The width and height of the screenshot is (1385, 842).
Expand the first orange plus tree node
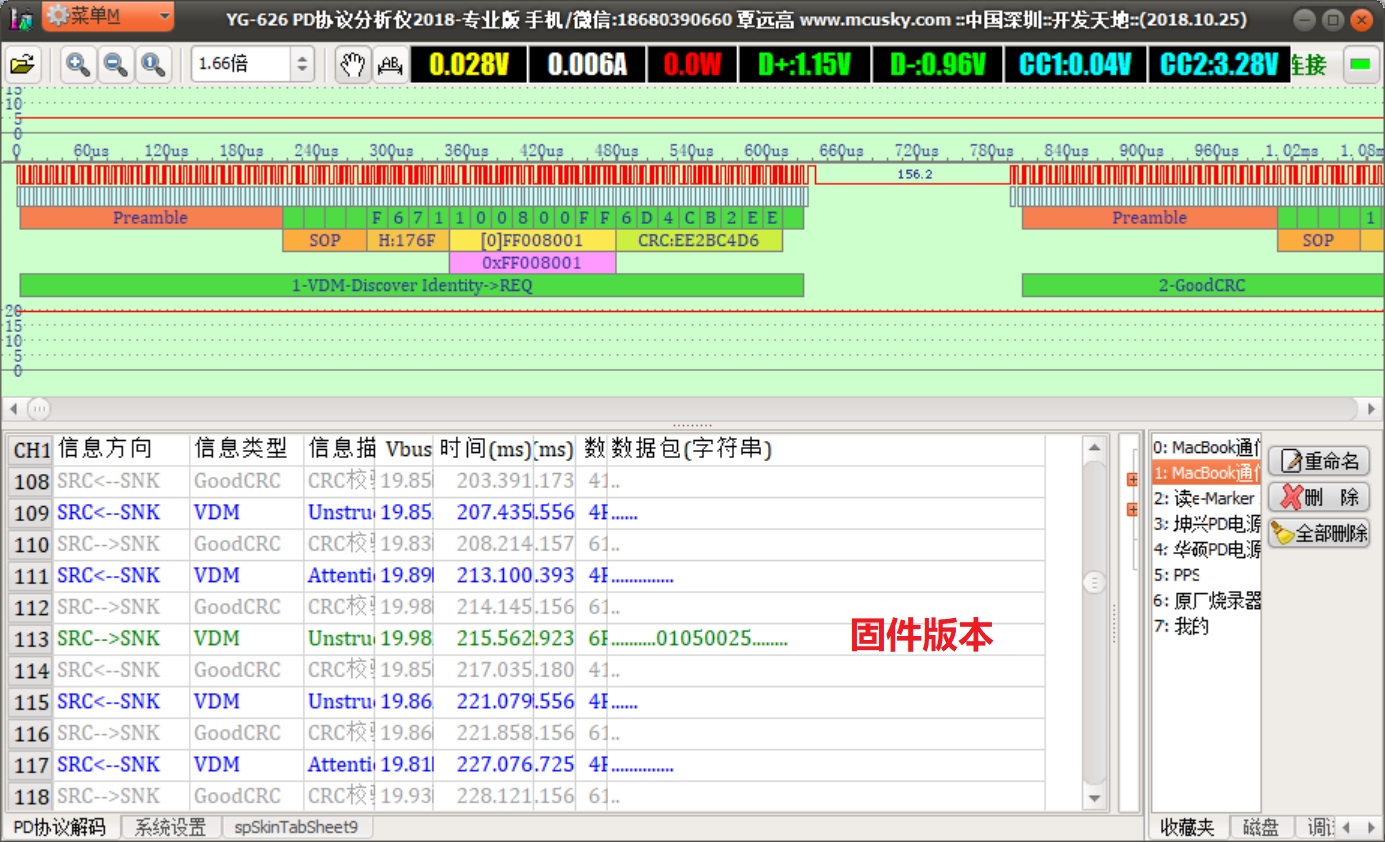coord(1132,480)
